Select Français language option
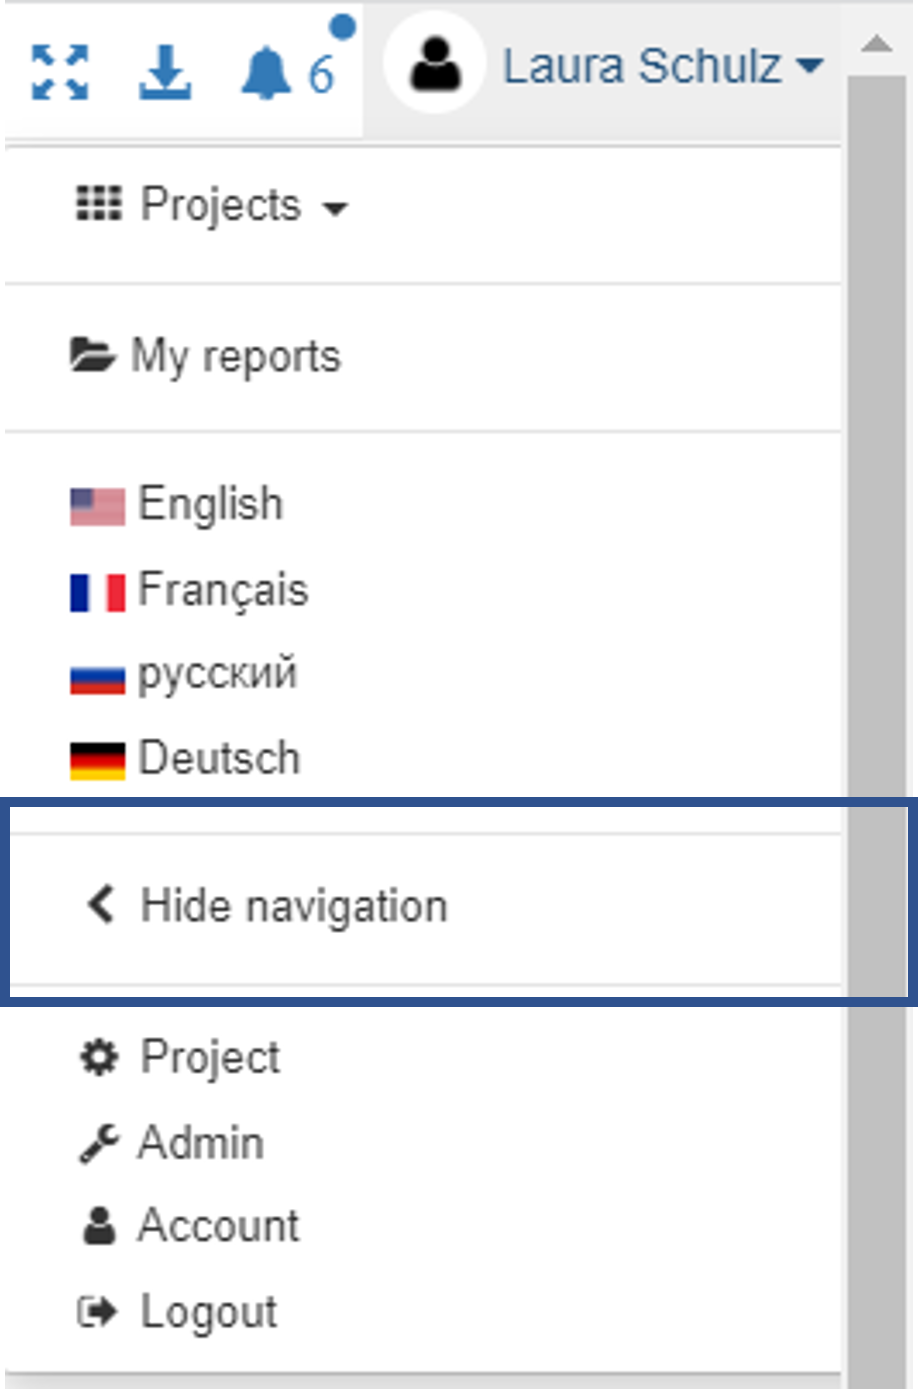 point(222,589)
